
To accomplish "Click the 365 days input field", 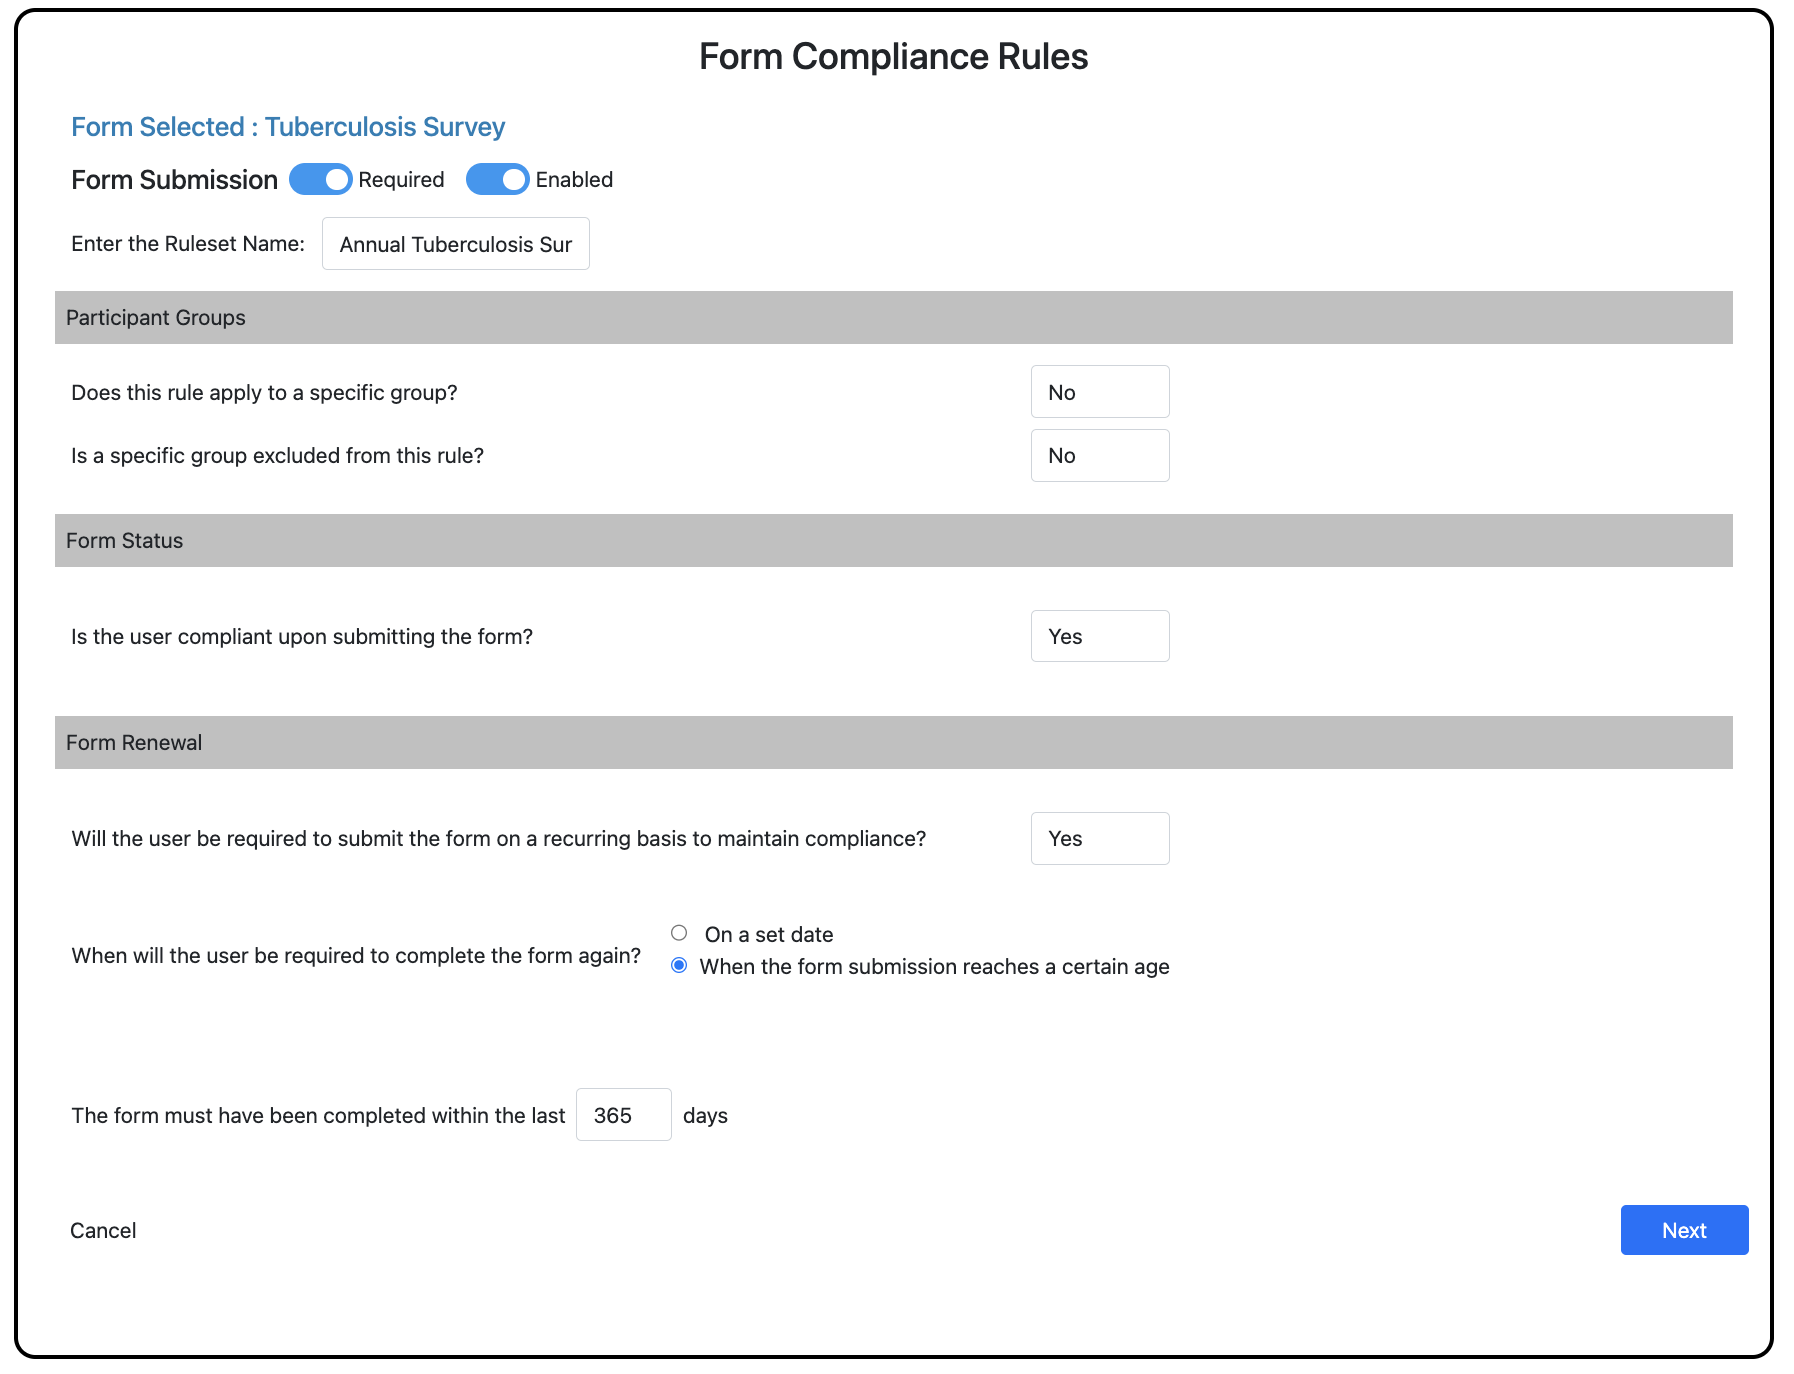I will (x=623, y=1115).
